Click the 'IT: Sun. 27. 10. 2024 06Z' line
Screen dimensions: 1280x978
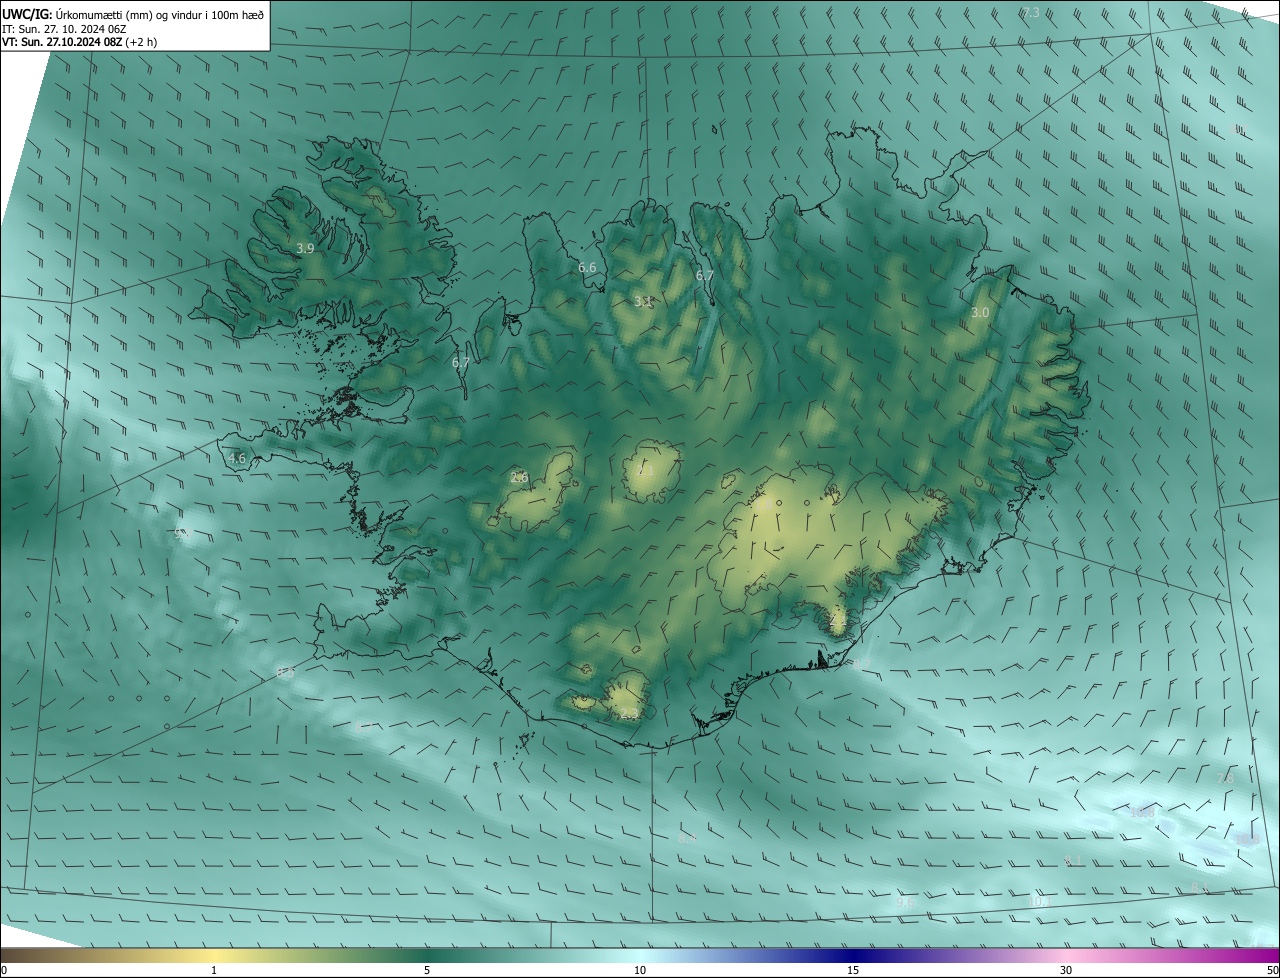[x=63, y=28]
